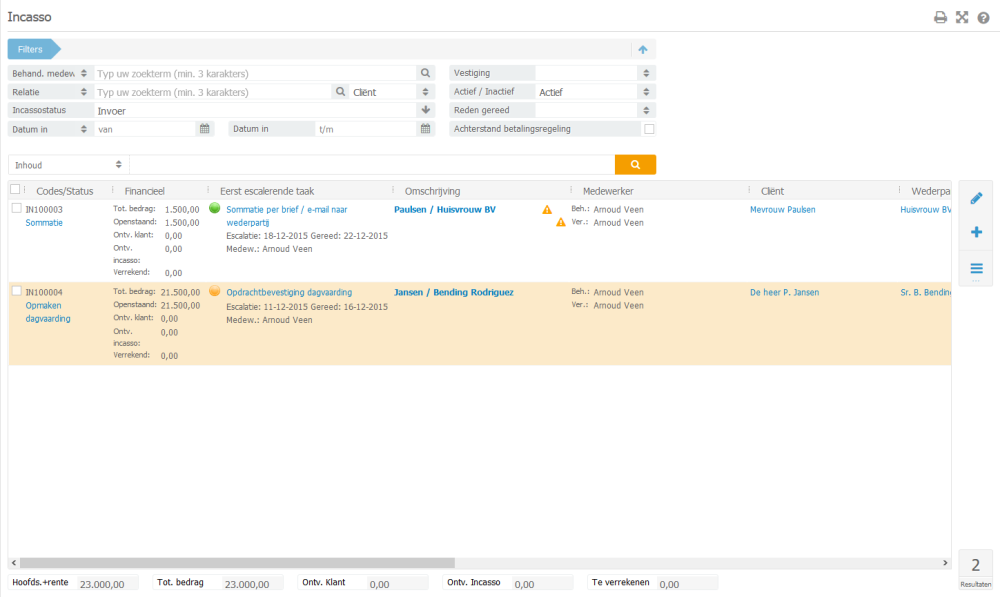Click the code IN100004

pos(44,292)
